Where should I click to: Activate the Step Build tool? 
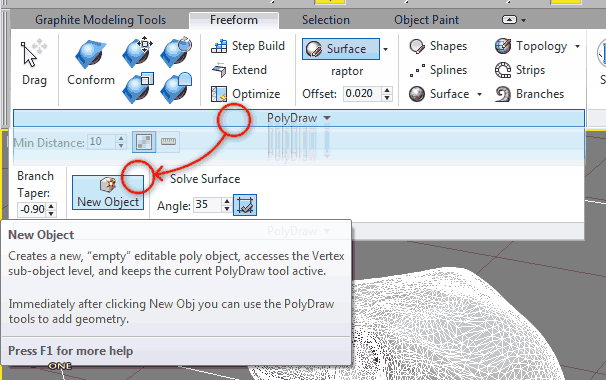pos(248,46)
